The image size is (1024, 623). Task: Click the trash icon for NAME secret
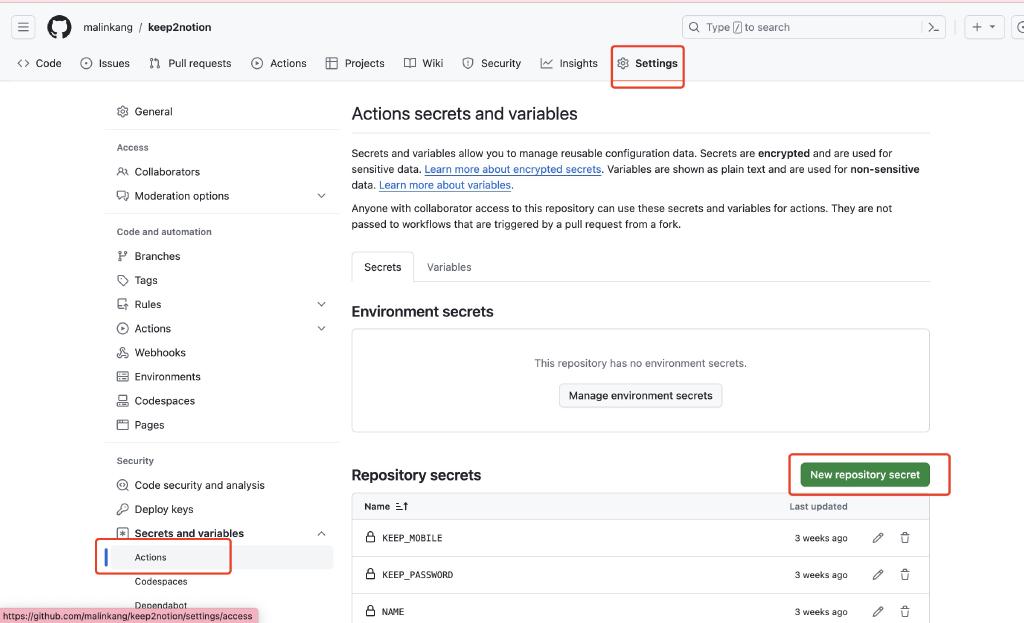pyautogui.click(x=905, y=611)
